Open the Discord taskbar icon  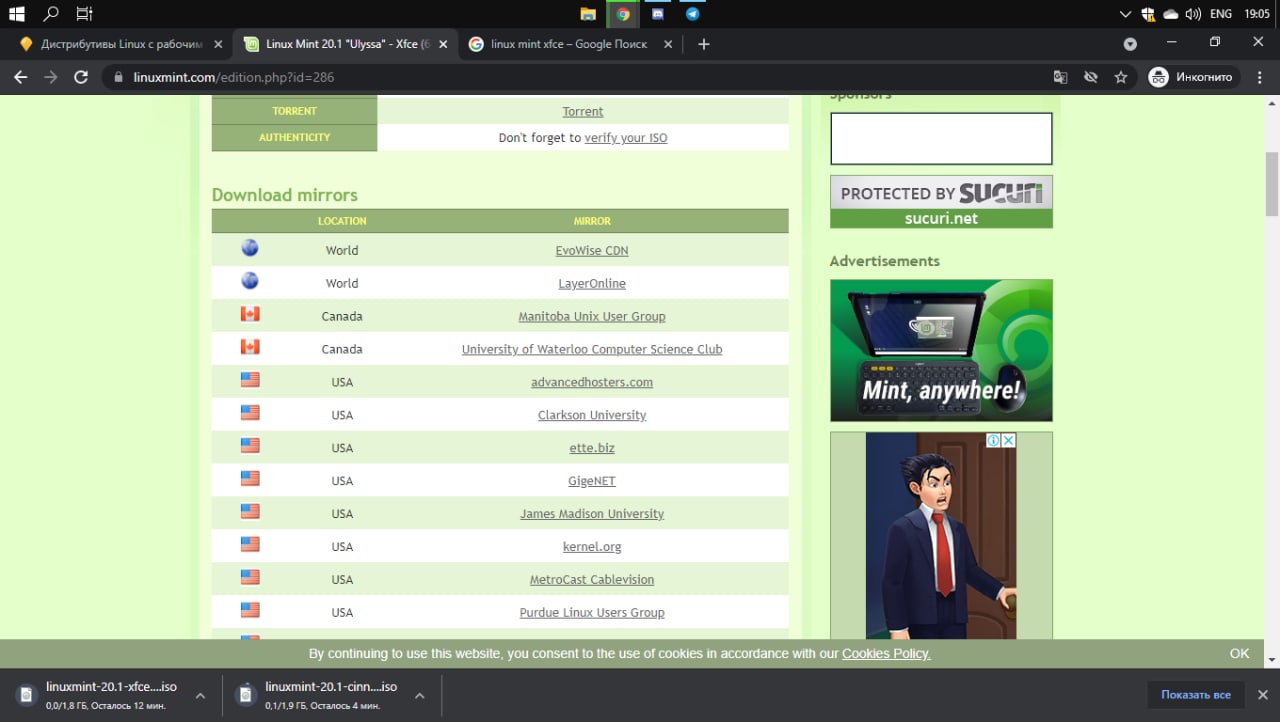click(658, 14)
